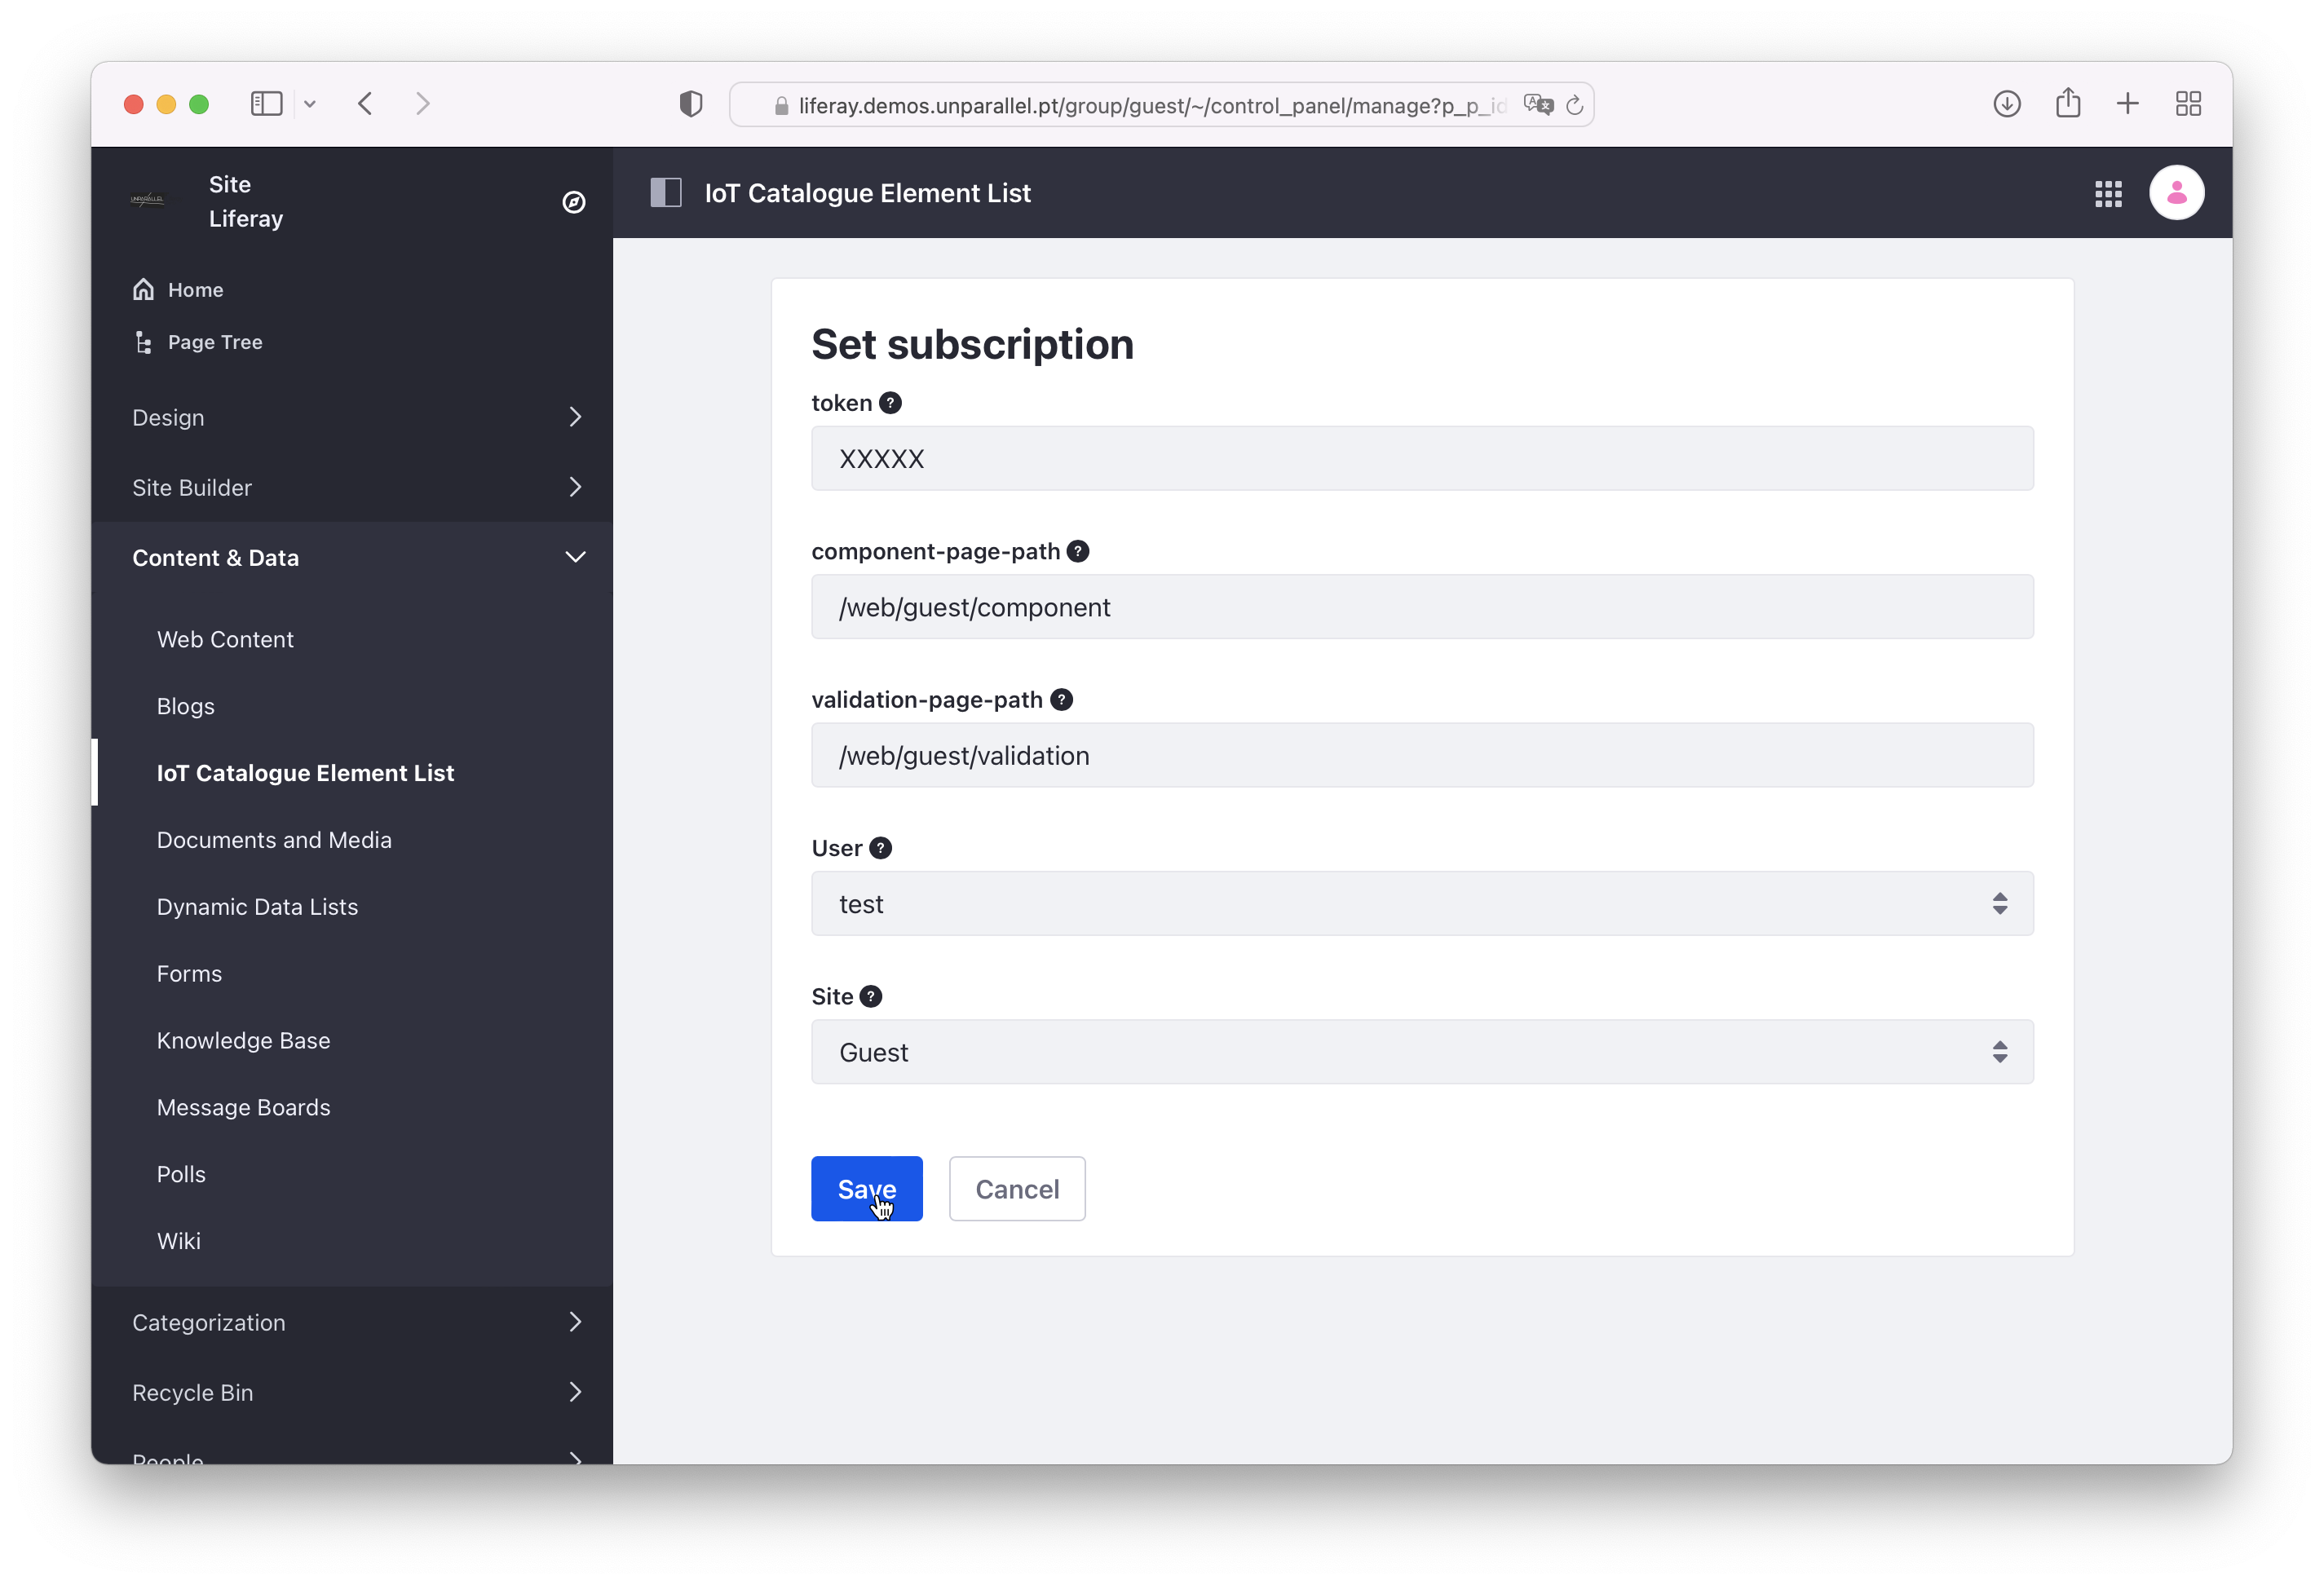Click the Save button
Image resolution: width=2324 pixels, height=1585 pixels.
867,1190
